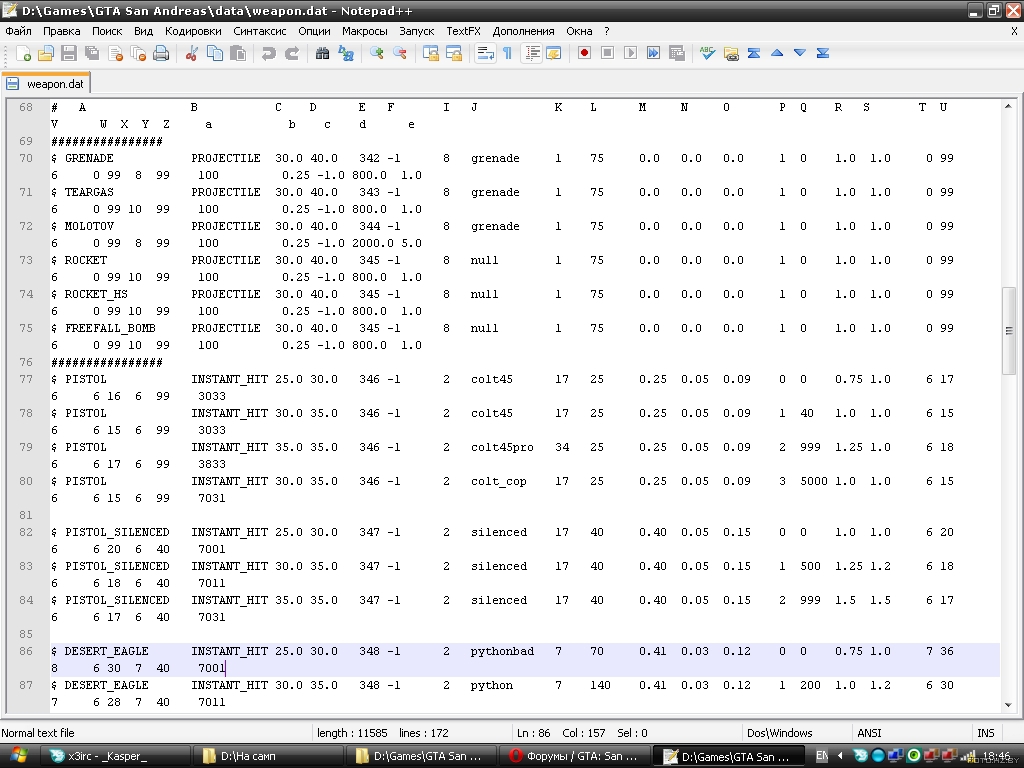This screenshot has width=1024, height=768.
Task: Open the Синтаксис menu
Action: (x=259, y=31)
